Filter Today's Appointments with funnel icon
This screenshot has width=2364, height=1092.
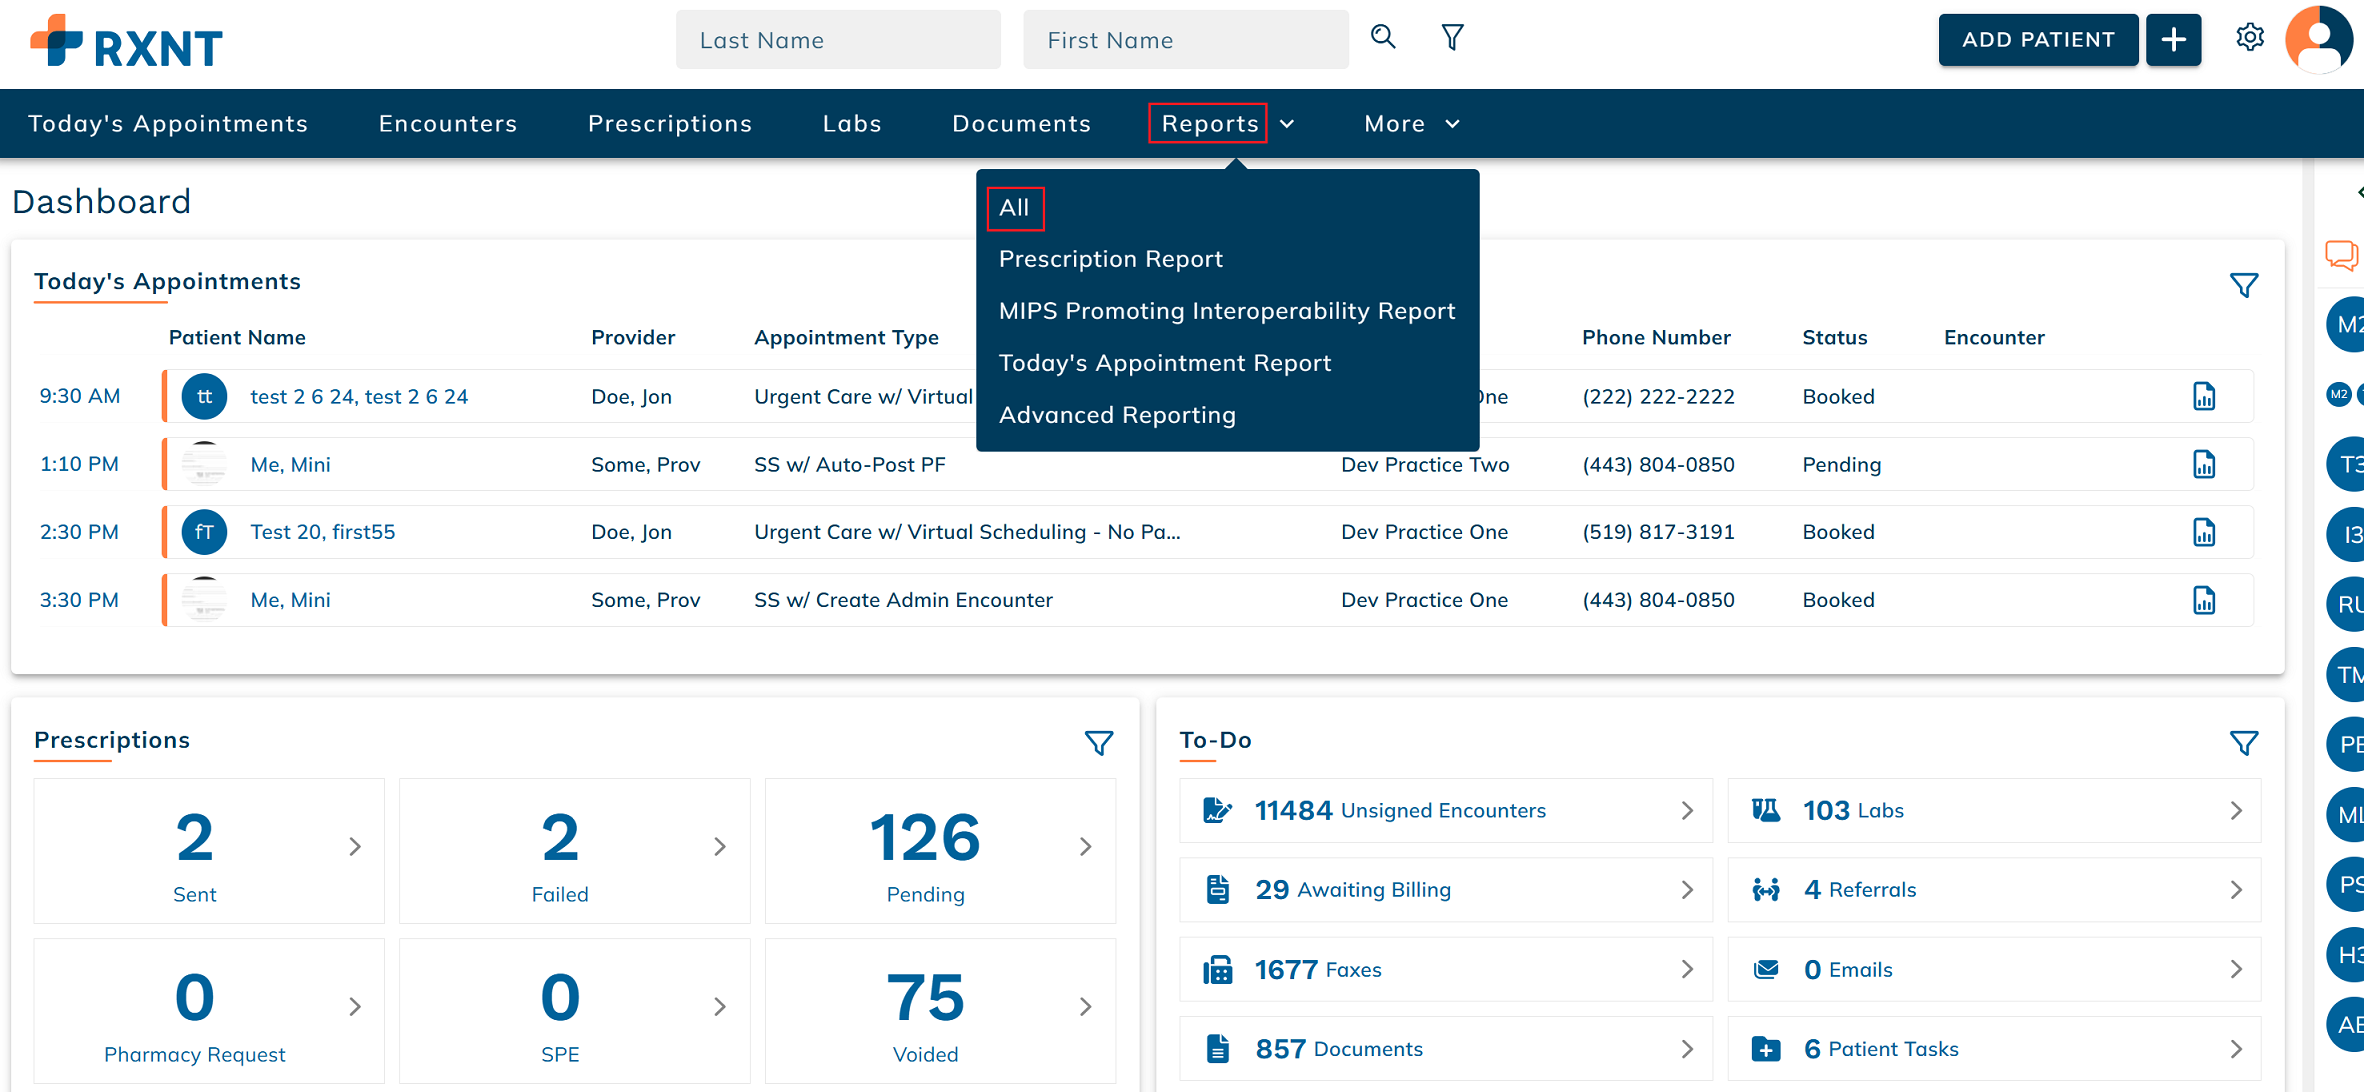[2244, 285]
